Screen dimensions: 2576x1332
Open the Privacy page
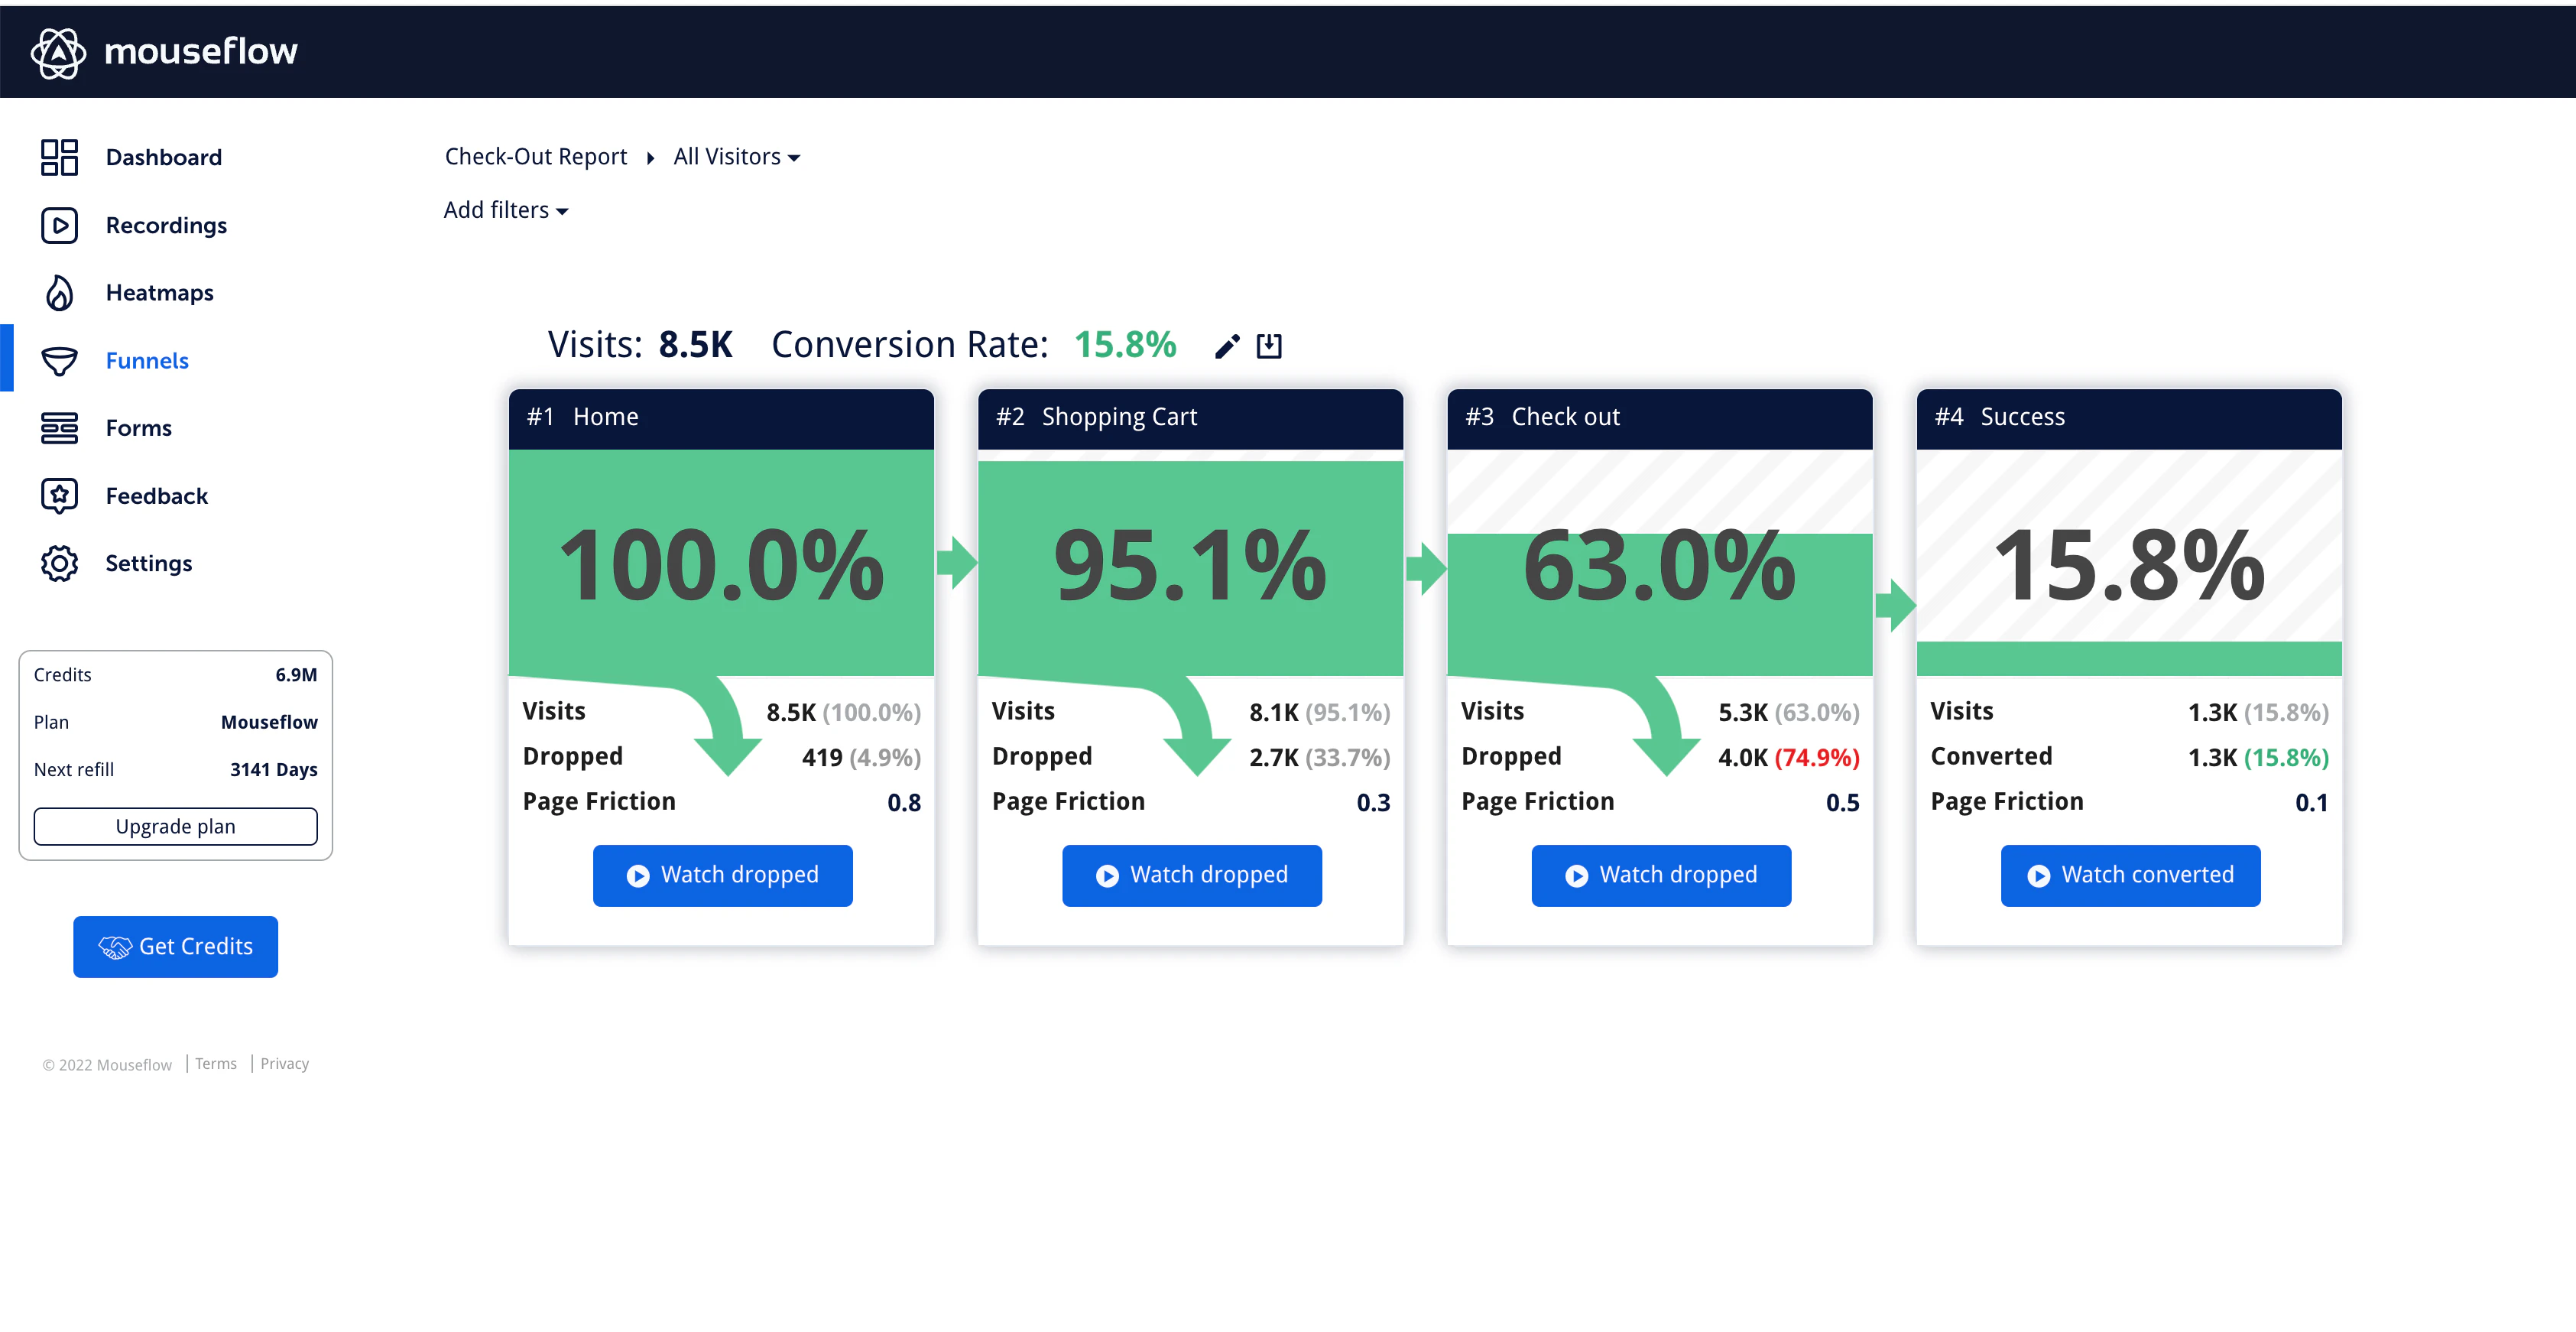[x=284, y=1063]
